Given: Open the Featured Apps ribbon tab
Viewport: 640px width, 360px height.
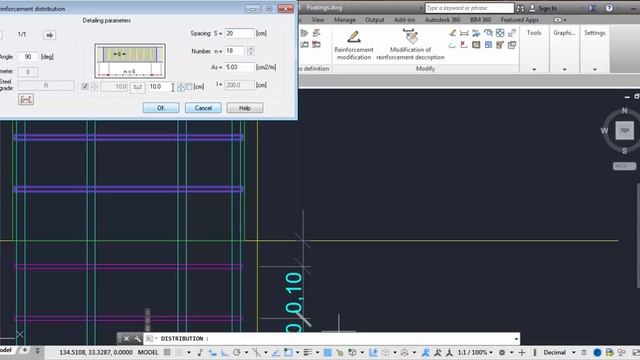Looking at the screenshot, I should pyautogui.click(x=520, y=20).
